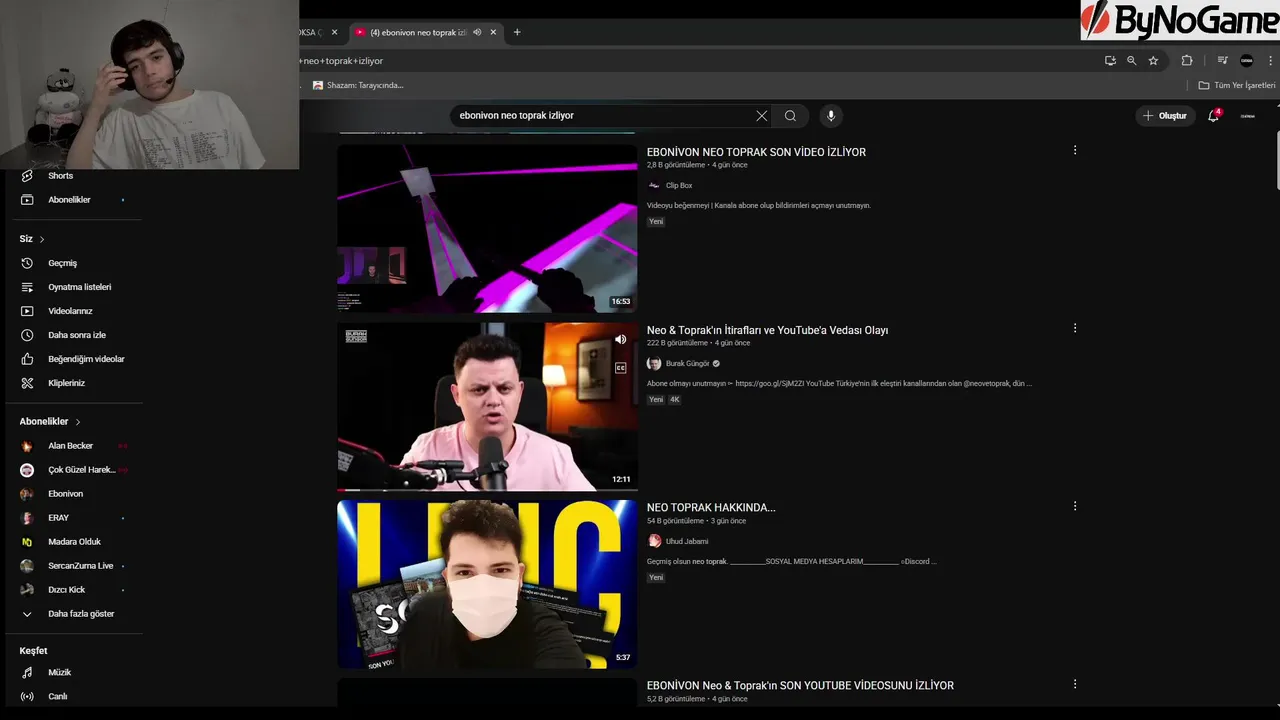The width and height of the screenshot is (1280, 720).
Task: Open Oynatma listeleri playlists
Action: 79,287
